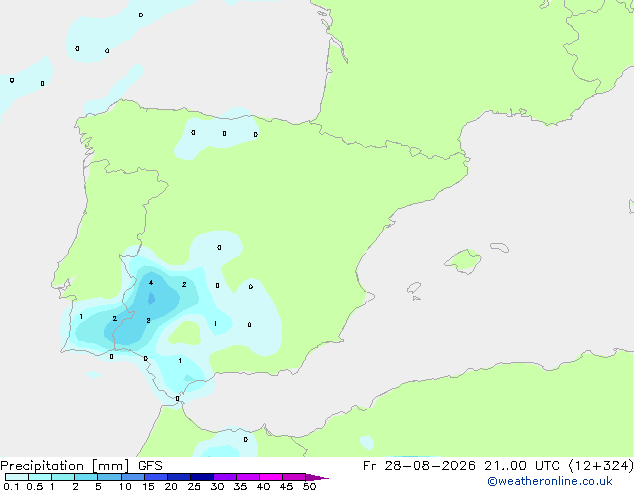Open the weatheronline.co.uk copyright link
Screen dimensions: 634x490
click(550, 481)
